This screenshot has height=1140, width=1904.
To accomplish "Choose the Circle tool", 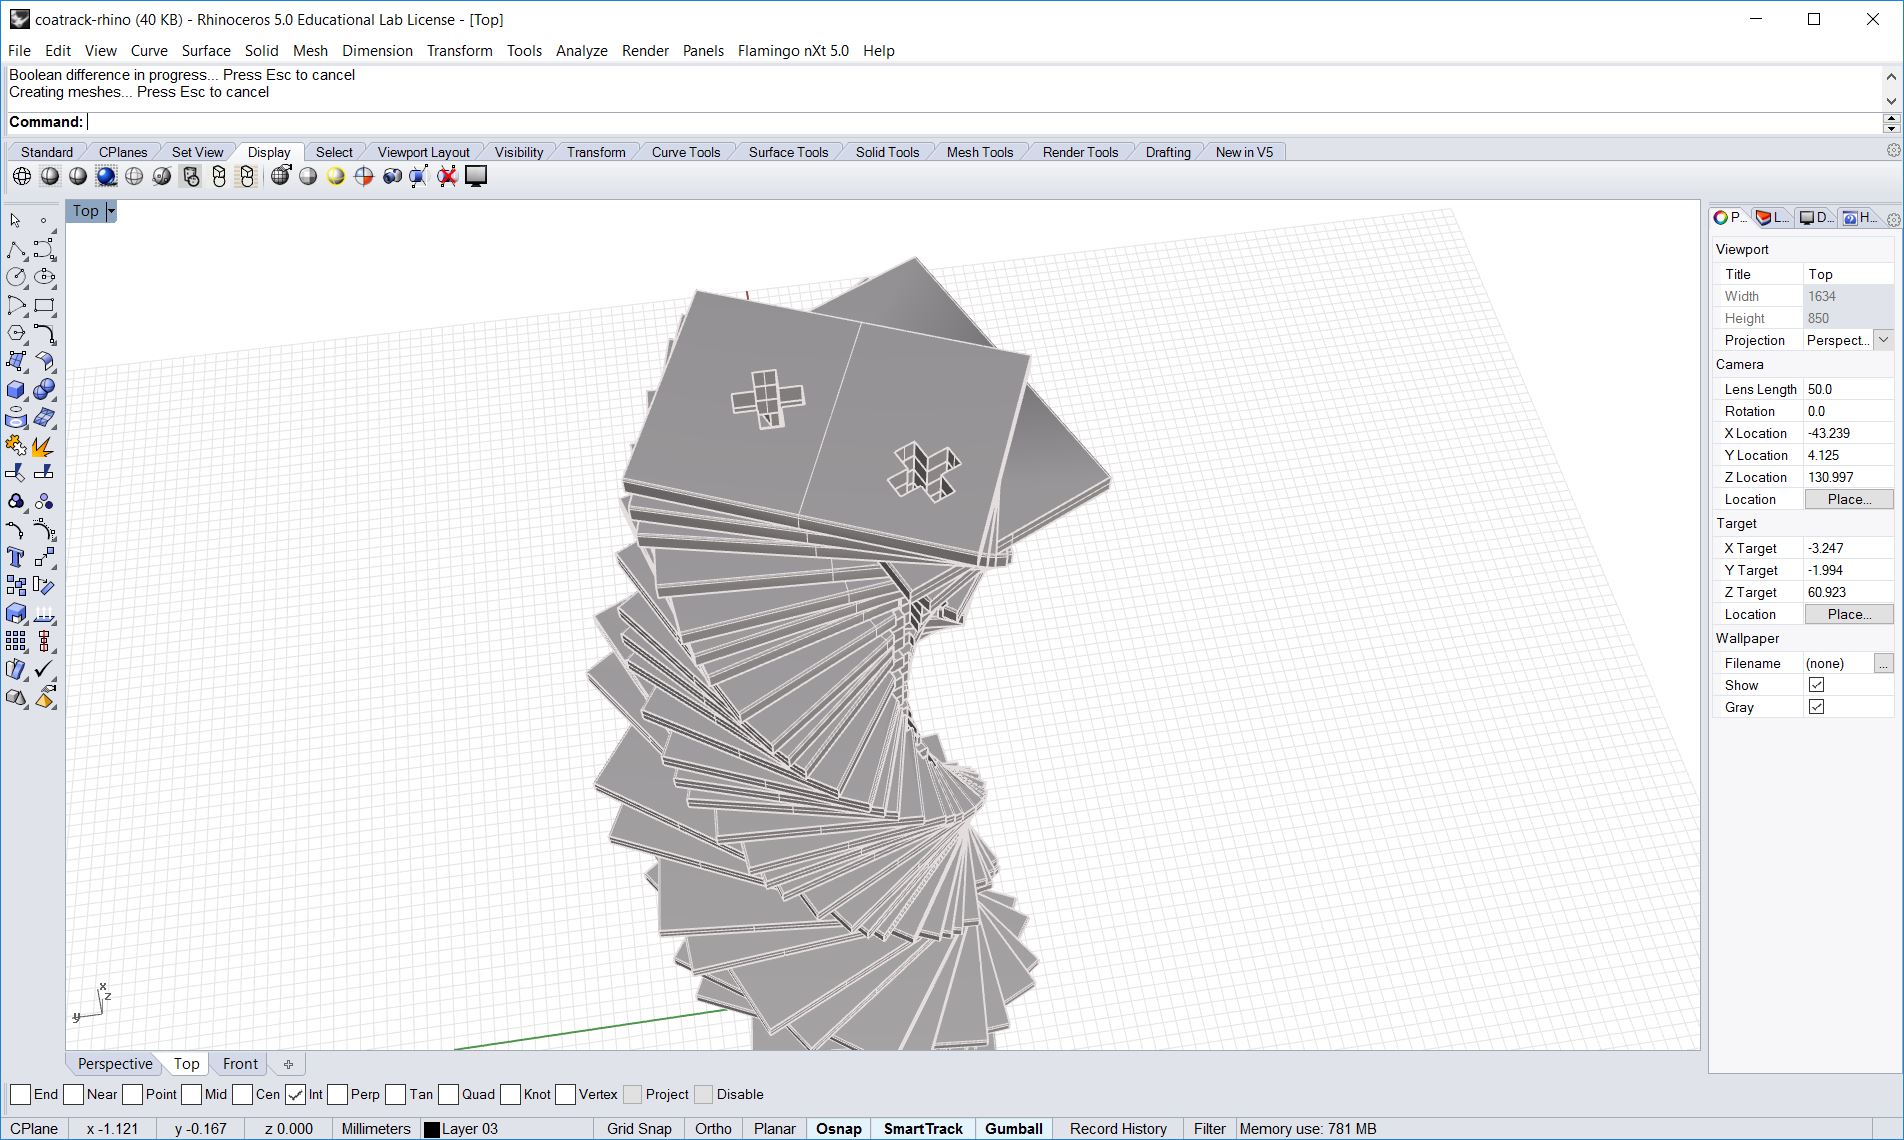I will (16, 277).
